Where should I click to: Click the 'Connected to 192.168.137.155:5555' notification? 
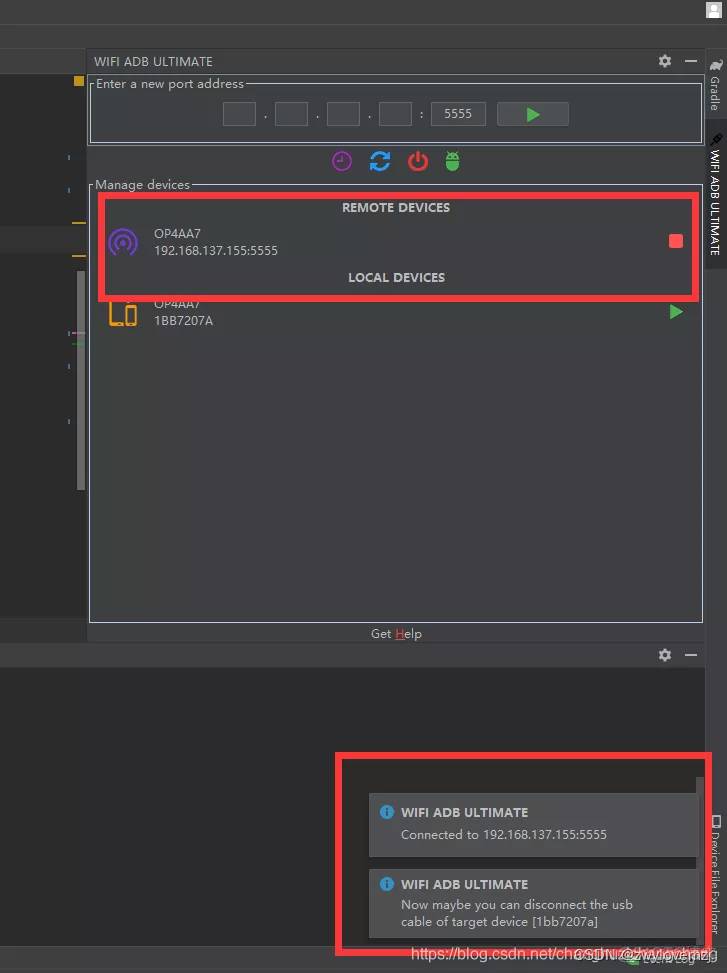(x=533, y=825)
